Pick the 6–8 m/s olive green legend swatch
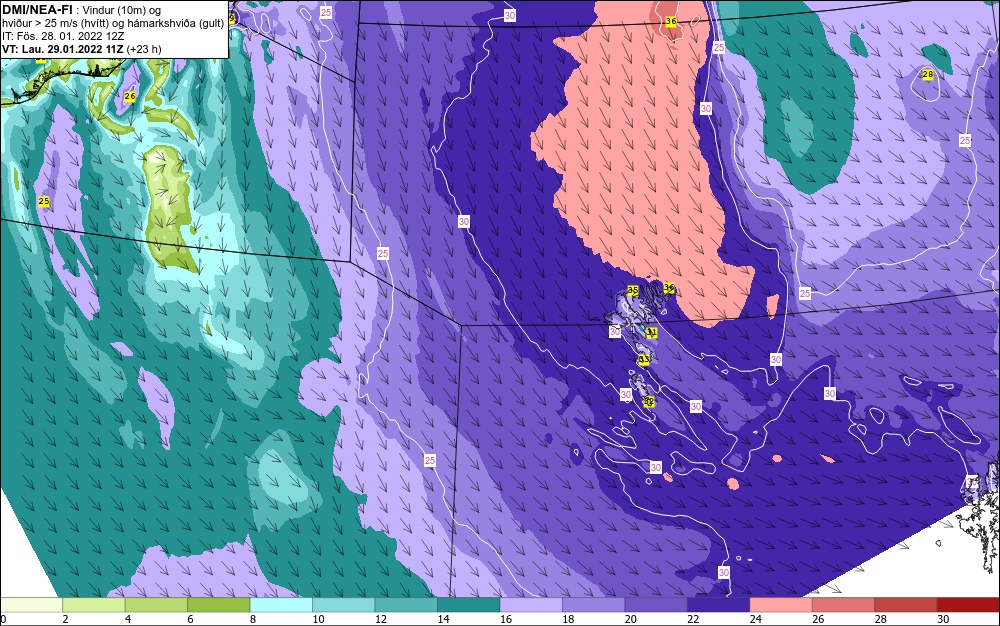The image size is (1000, 626). tap(219, 605)
